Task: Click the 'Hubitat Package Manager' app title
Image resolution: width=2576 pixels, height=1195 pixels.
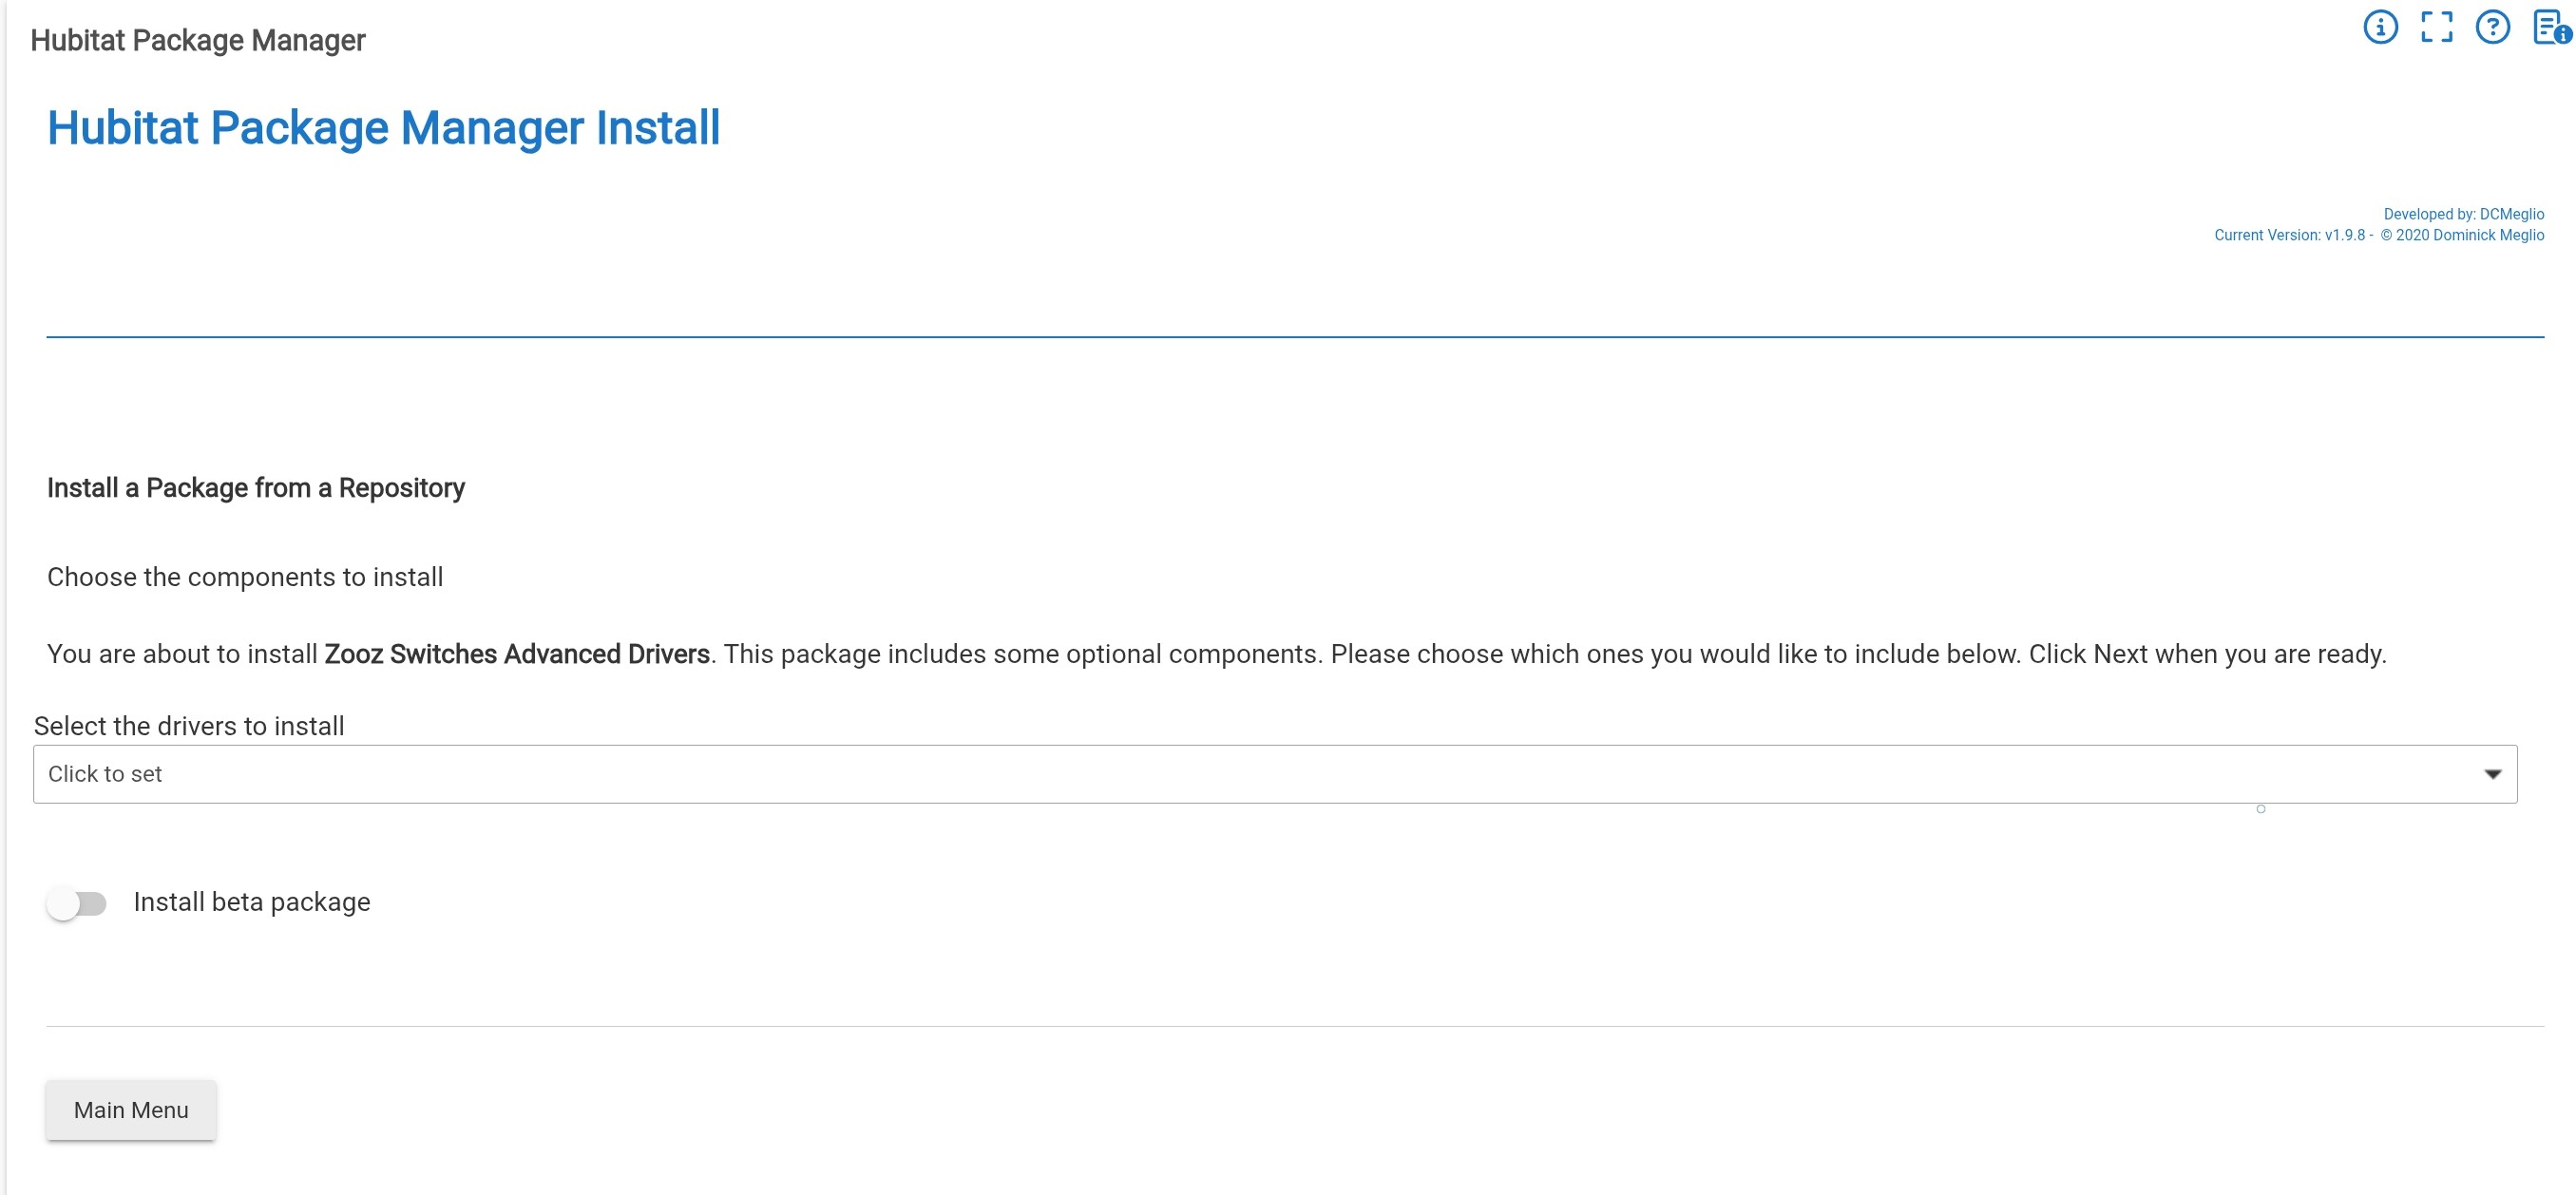Action: 198,40
